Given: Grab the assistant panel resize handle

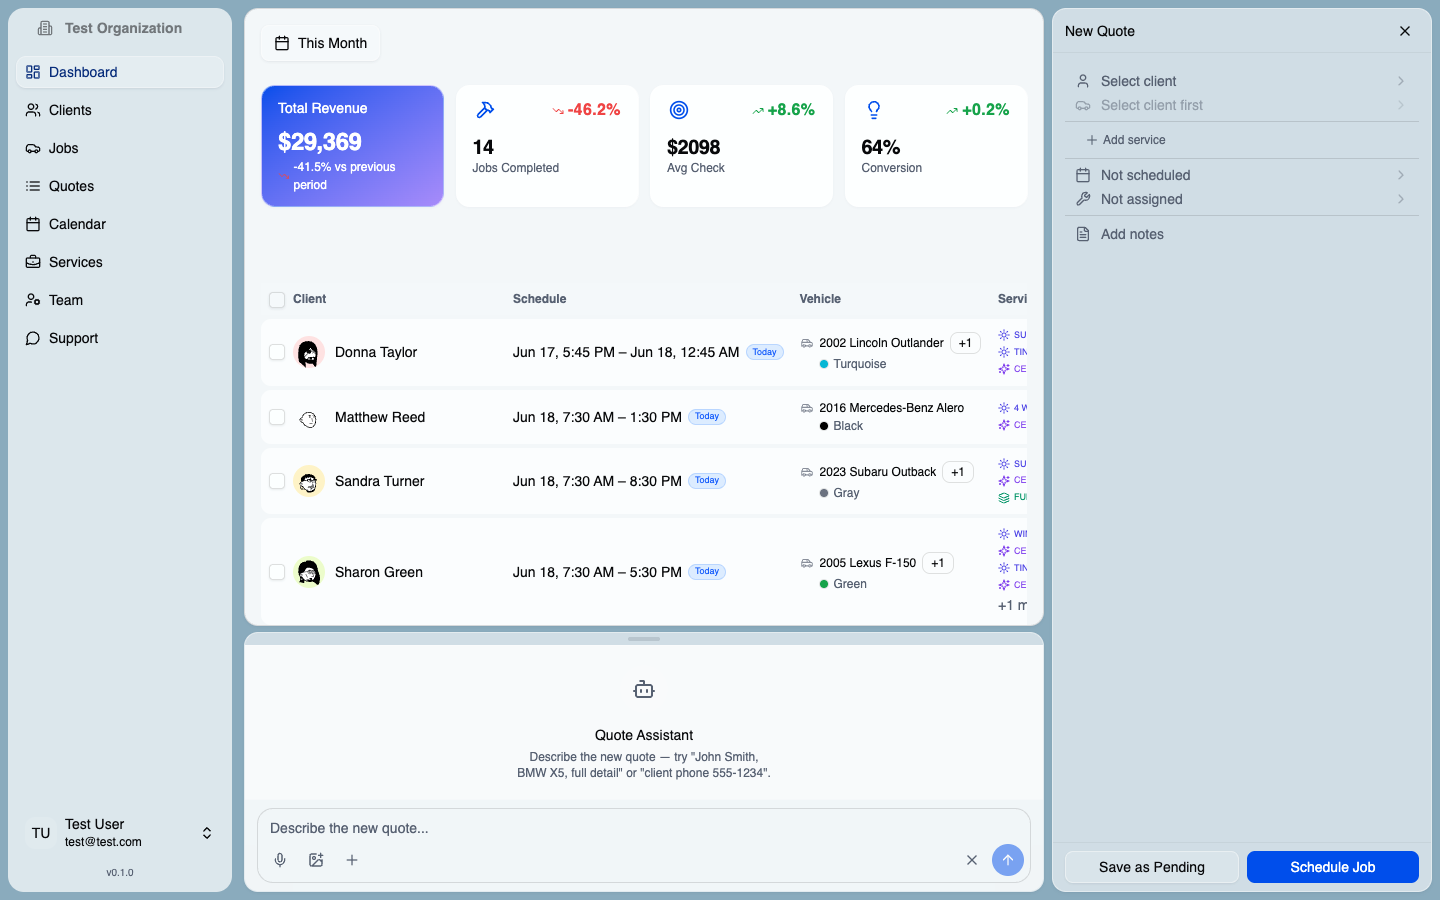Looking at the screenshot, I should point(644,639).
